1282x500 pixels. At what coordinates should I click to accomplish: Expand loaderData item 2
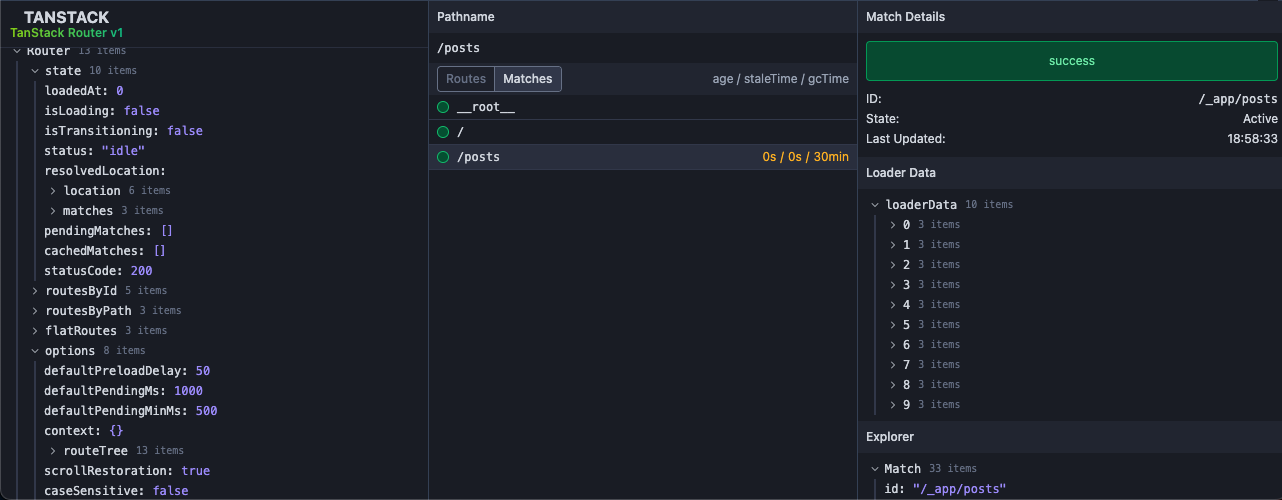(893, 265)
